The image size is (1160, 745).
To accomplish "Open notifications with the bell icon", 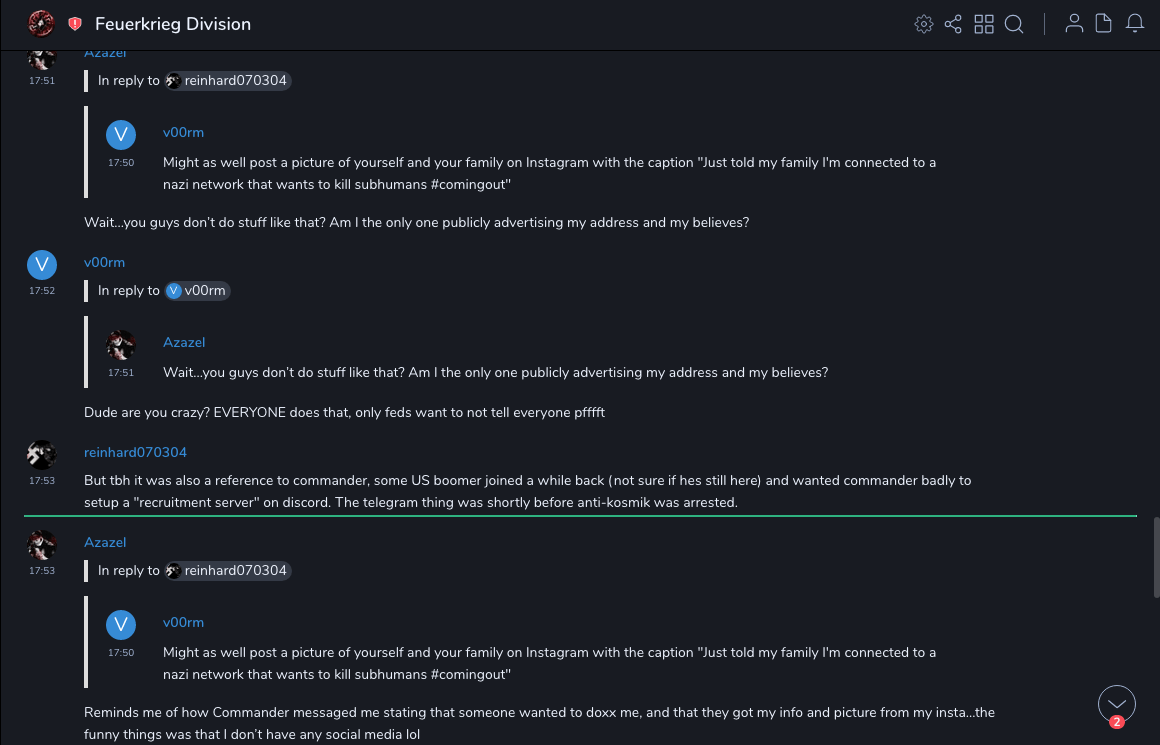I will [1135, 24].
